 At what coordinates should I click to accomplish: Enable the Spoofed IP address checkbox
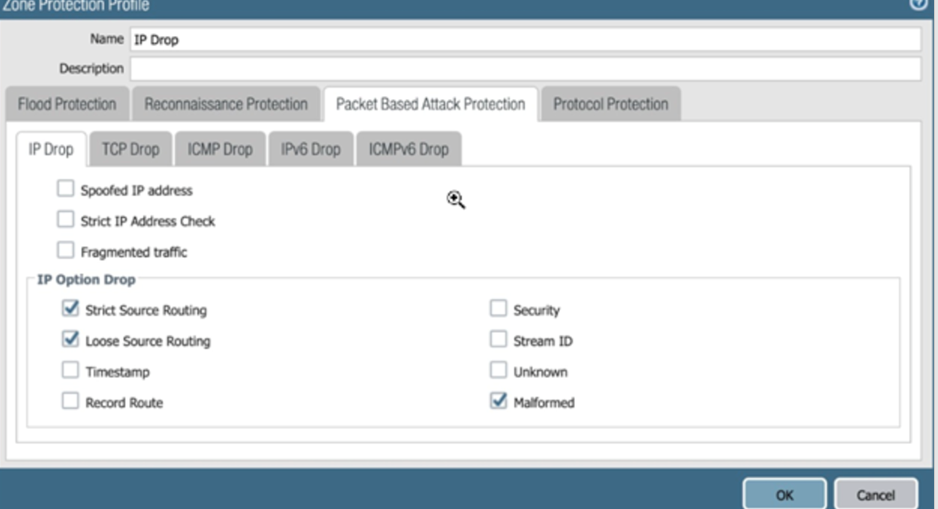click(66, 189)
